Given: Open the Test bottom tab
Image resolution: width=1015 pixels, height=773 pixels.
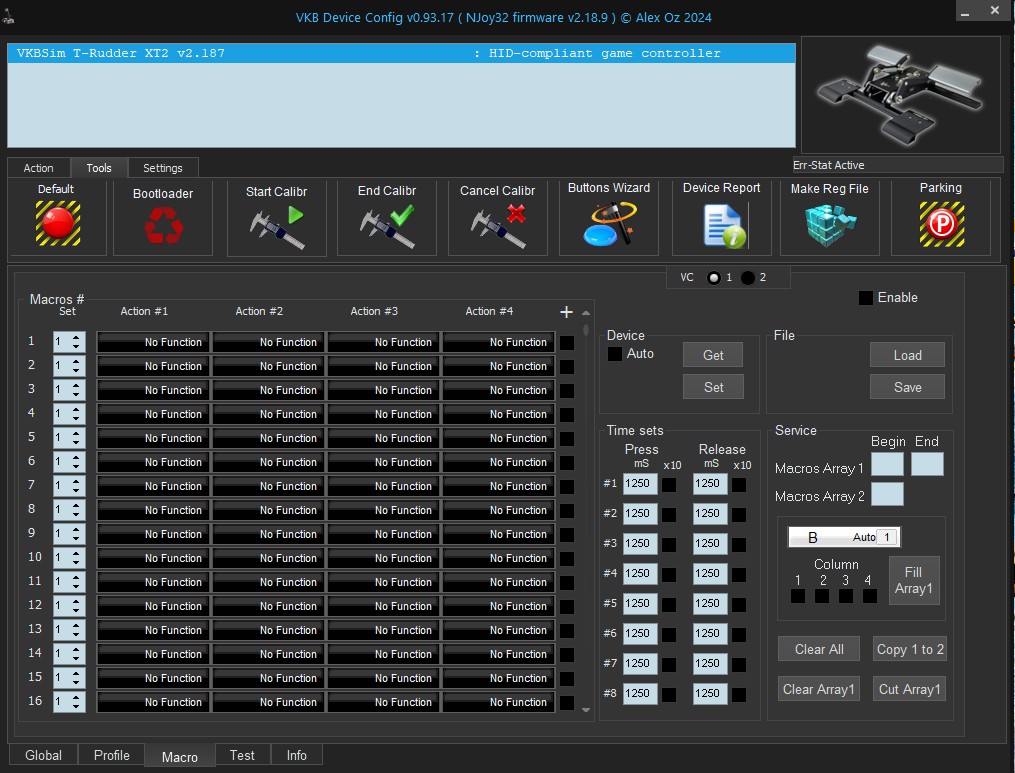Looking at the screenshot, I should [x=242, y=756].
